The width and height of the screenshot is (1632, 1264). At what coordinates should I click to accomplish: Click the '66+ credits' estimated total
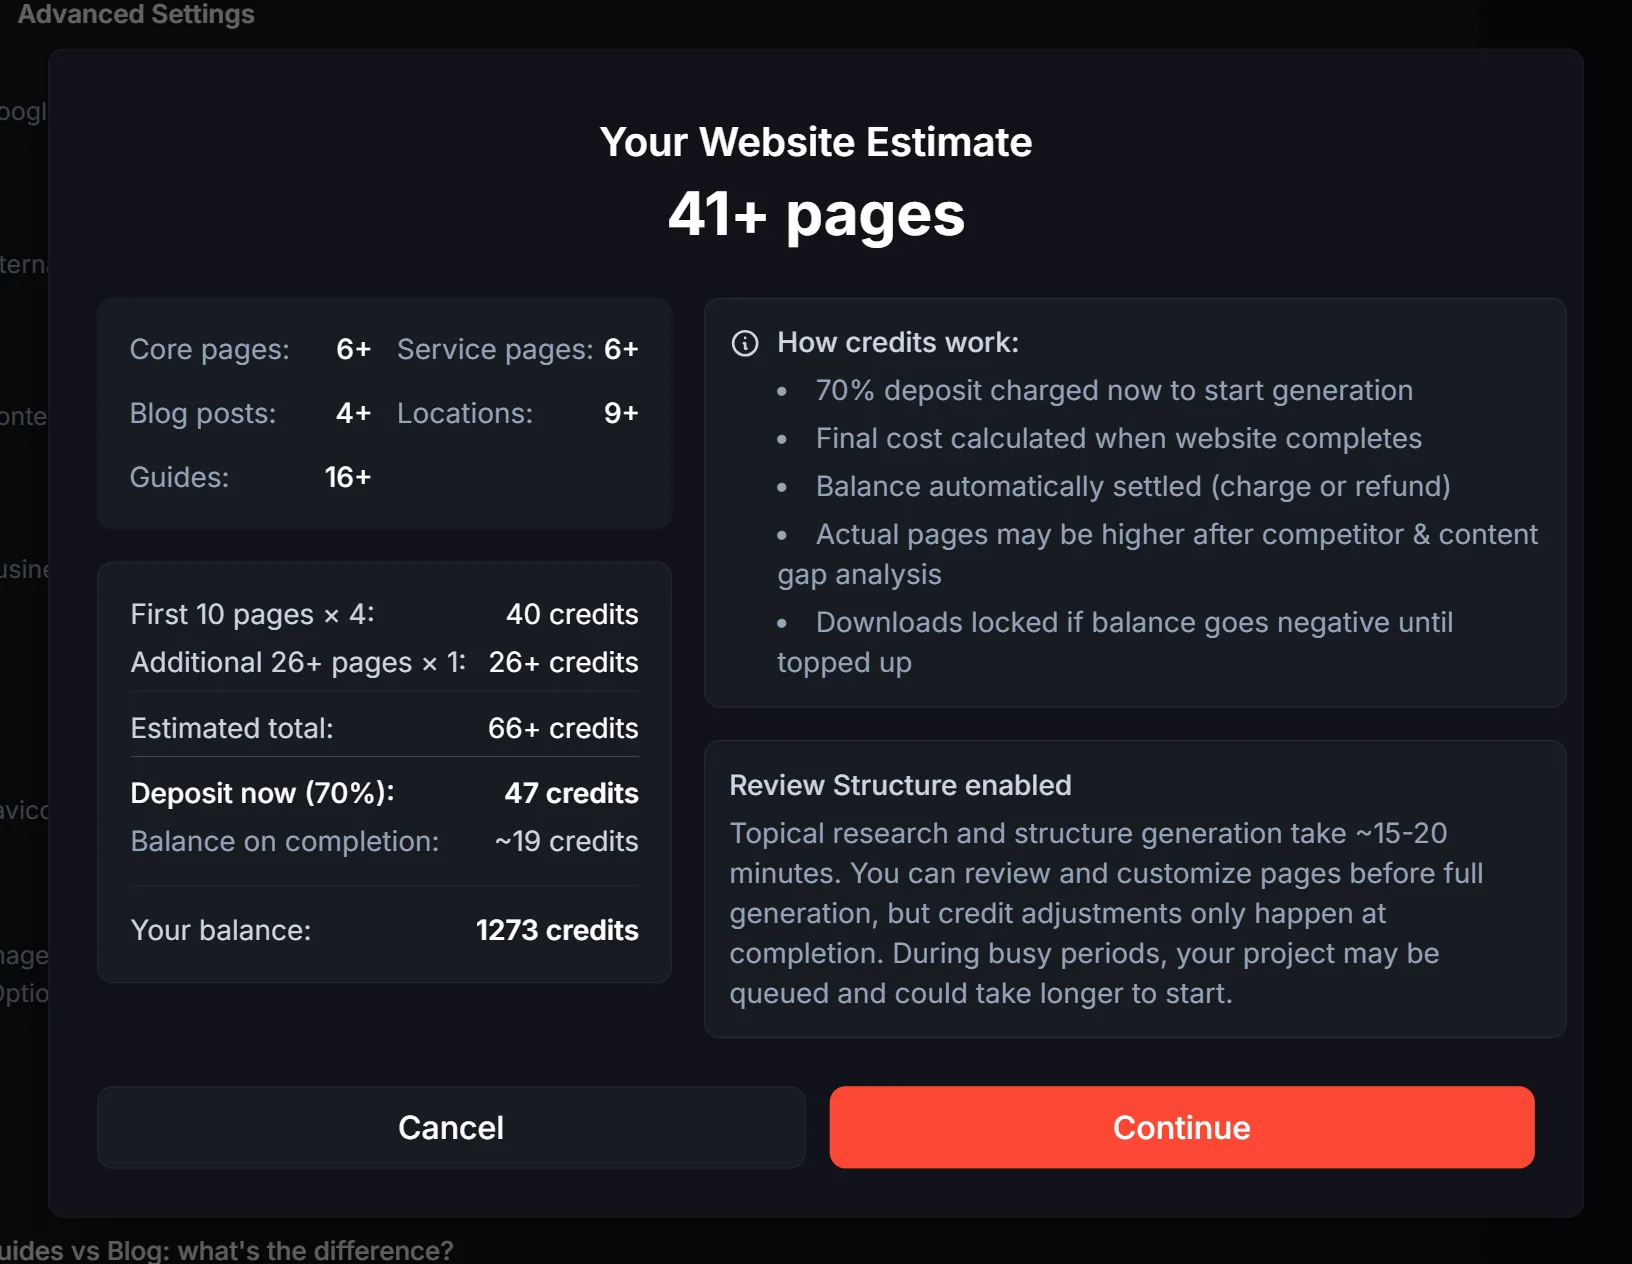click(x=563, y=728)
